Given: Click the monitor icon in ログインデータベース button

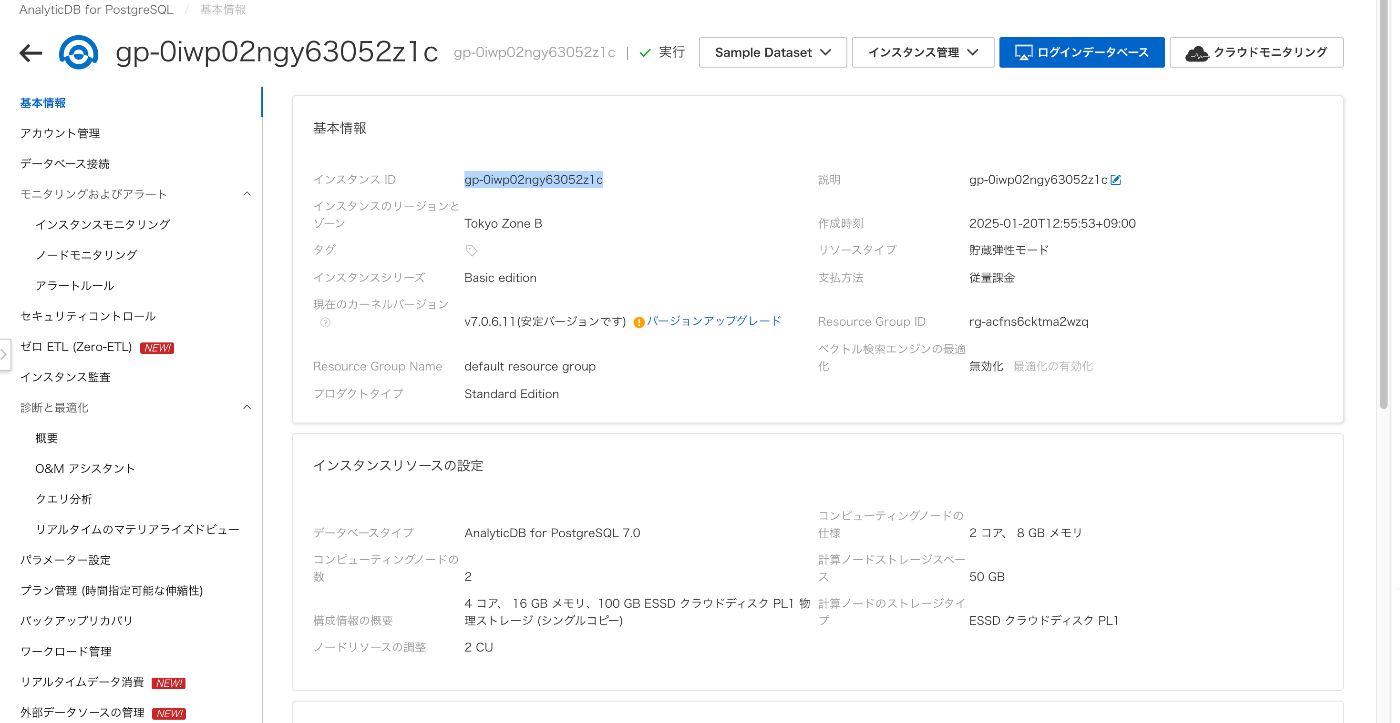Looking at the screenshot, I should (1023, 52).
